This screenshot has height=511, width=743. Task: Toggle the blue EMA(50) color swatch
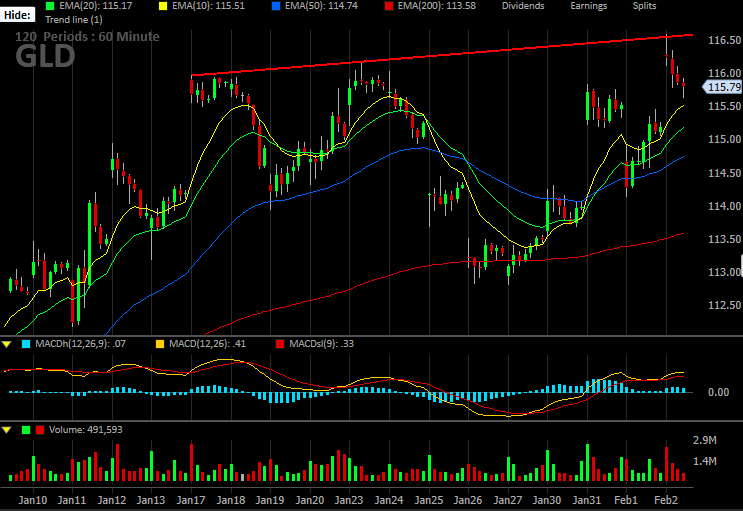click(x=276, y=6)
